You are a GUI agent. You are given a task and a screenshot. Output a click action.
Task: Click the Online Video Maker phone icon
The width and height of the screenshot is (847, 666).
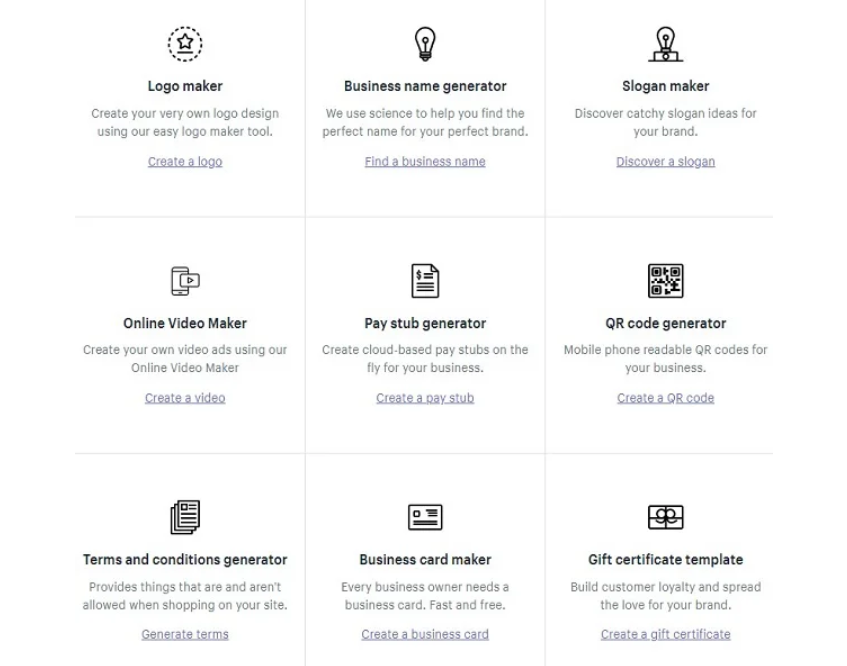[x=185, y=281]
